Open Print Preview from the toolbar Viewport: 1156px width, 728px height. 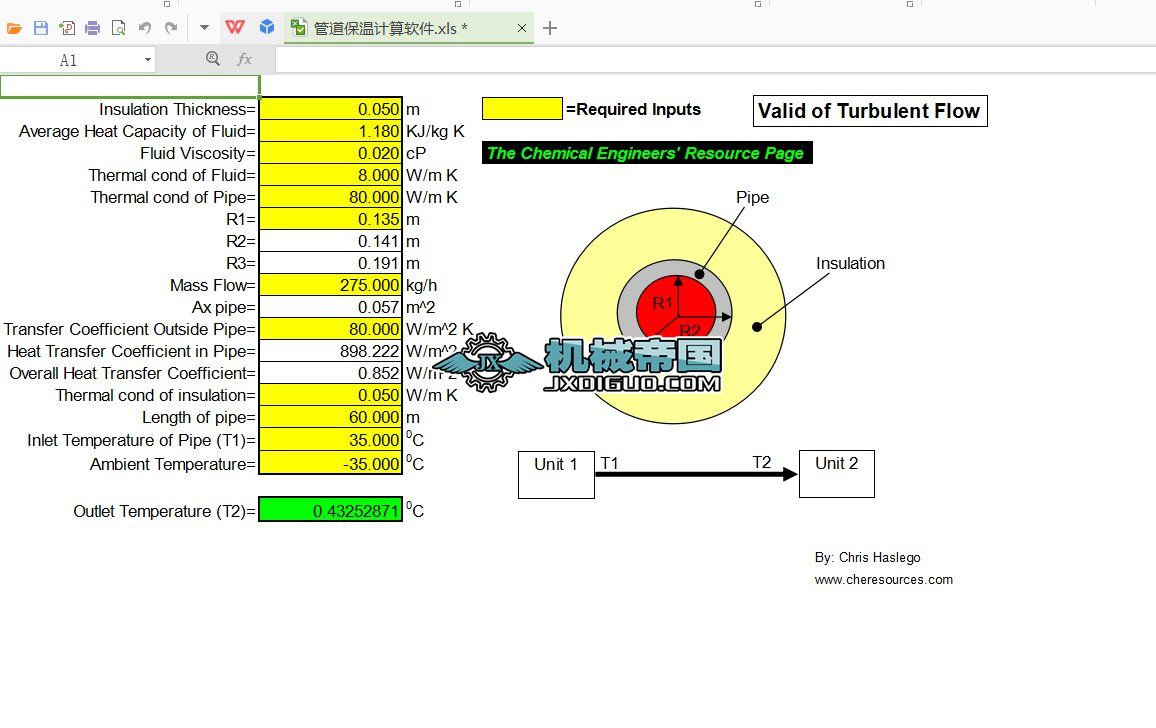[118, 28]
